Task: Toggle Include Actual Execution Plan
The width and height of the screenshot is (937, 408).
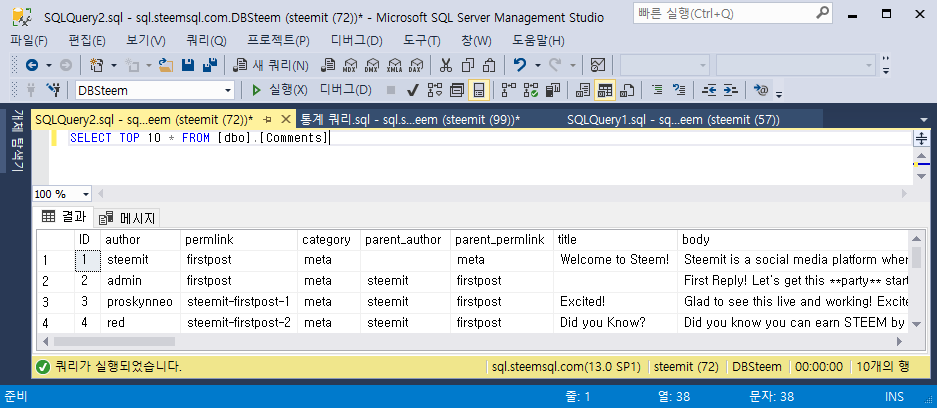Action: 509,90
